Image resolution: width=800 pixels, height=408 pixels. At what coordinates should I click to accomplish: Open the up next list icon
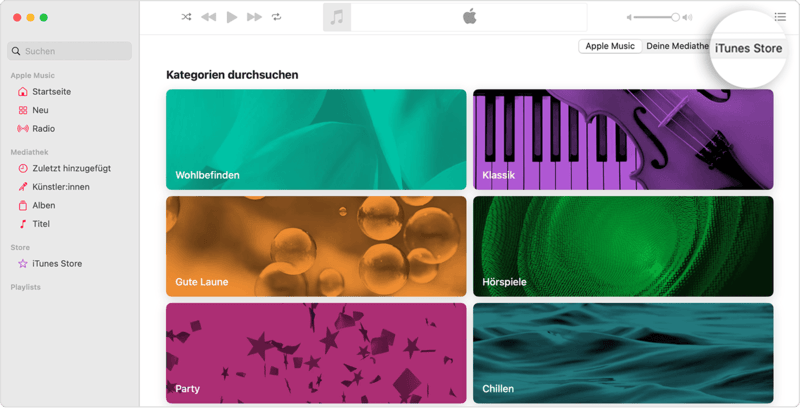point(780,17)
